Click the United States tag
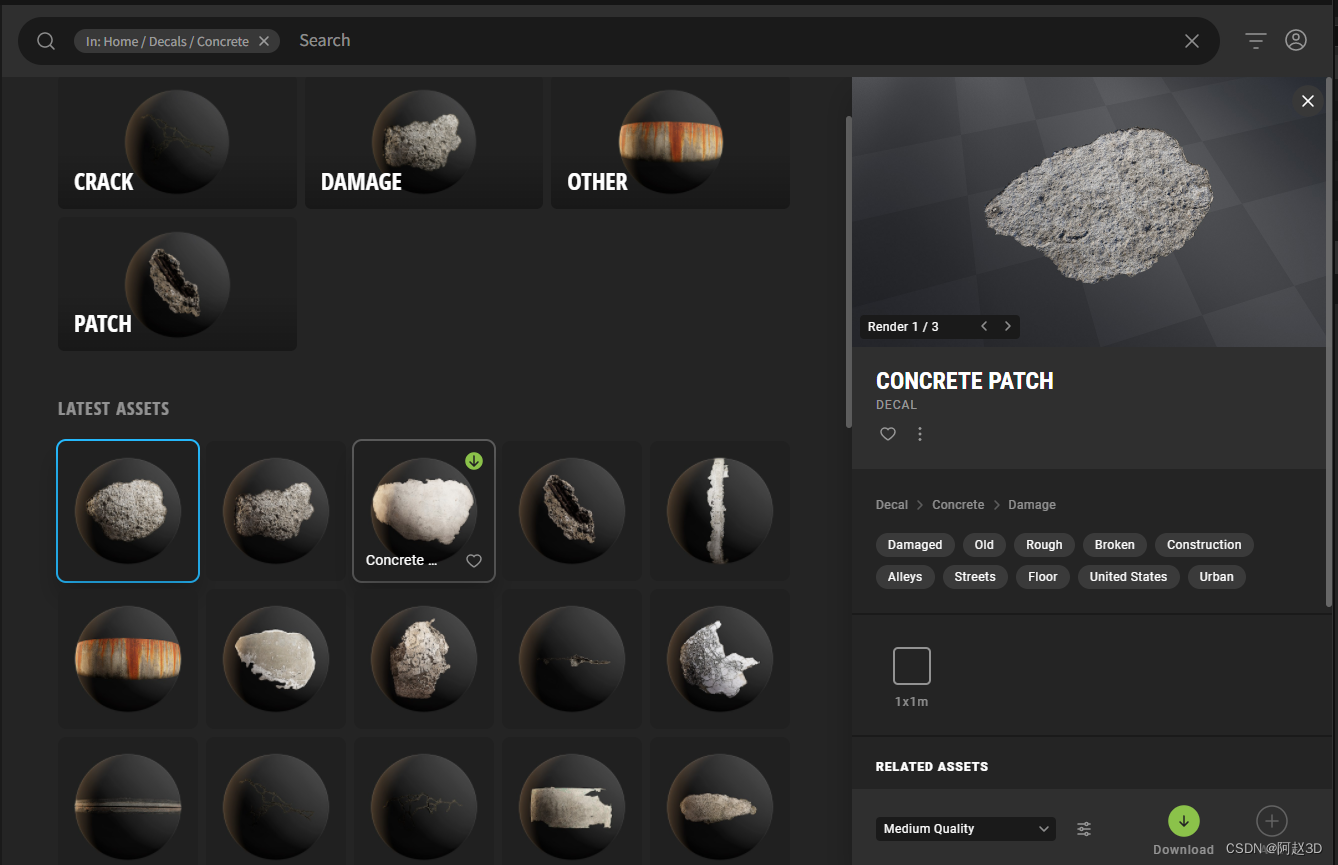This screenshot has height=865, width=1338. tap(1128, 577)
